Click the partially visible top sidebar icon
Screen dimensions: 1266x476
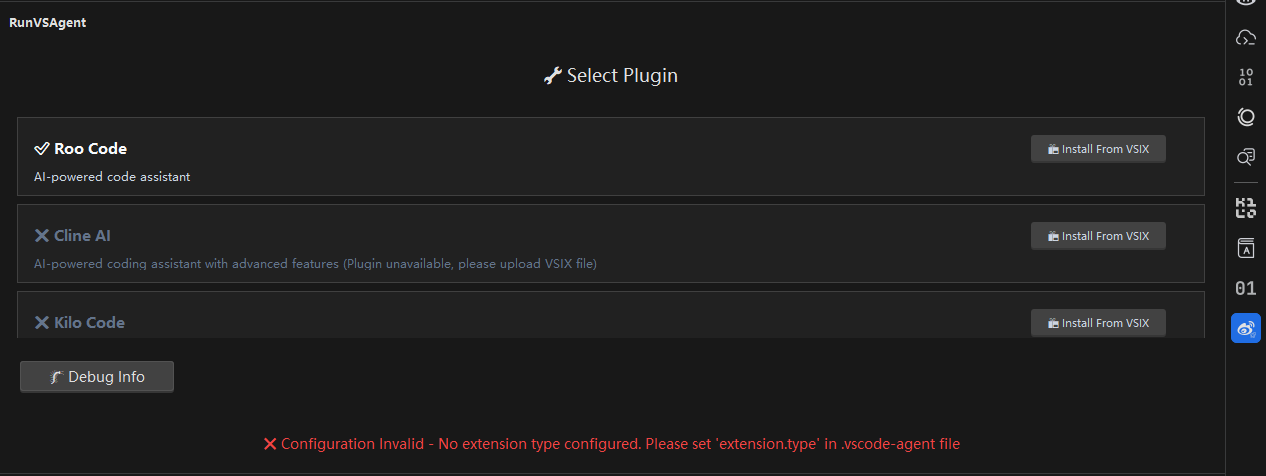click(1245, 3)
